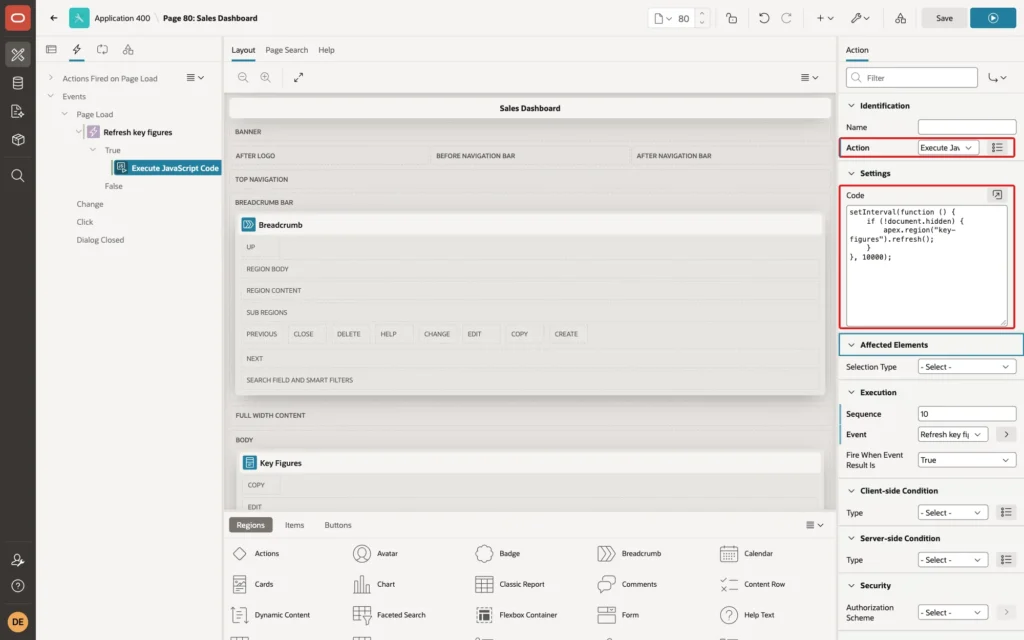Viewport: 1024px width, 640px height.
Task: Open the Shared Components tab icon
Action: (128, 49)
